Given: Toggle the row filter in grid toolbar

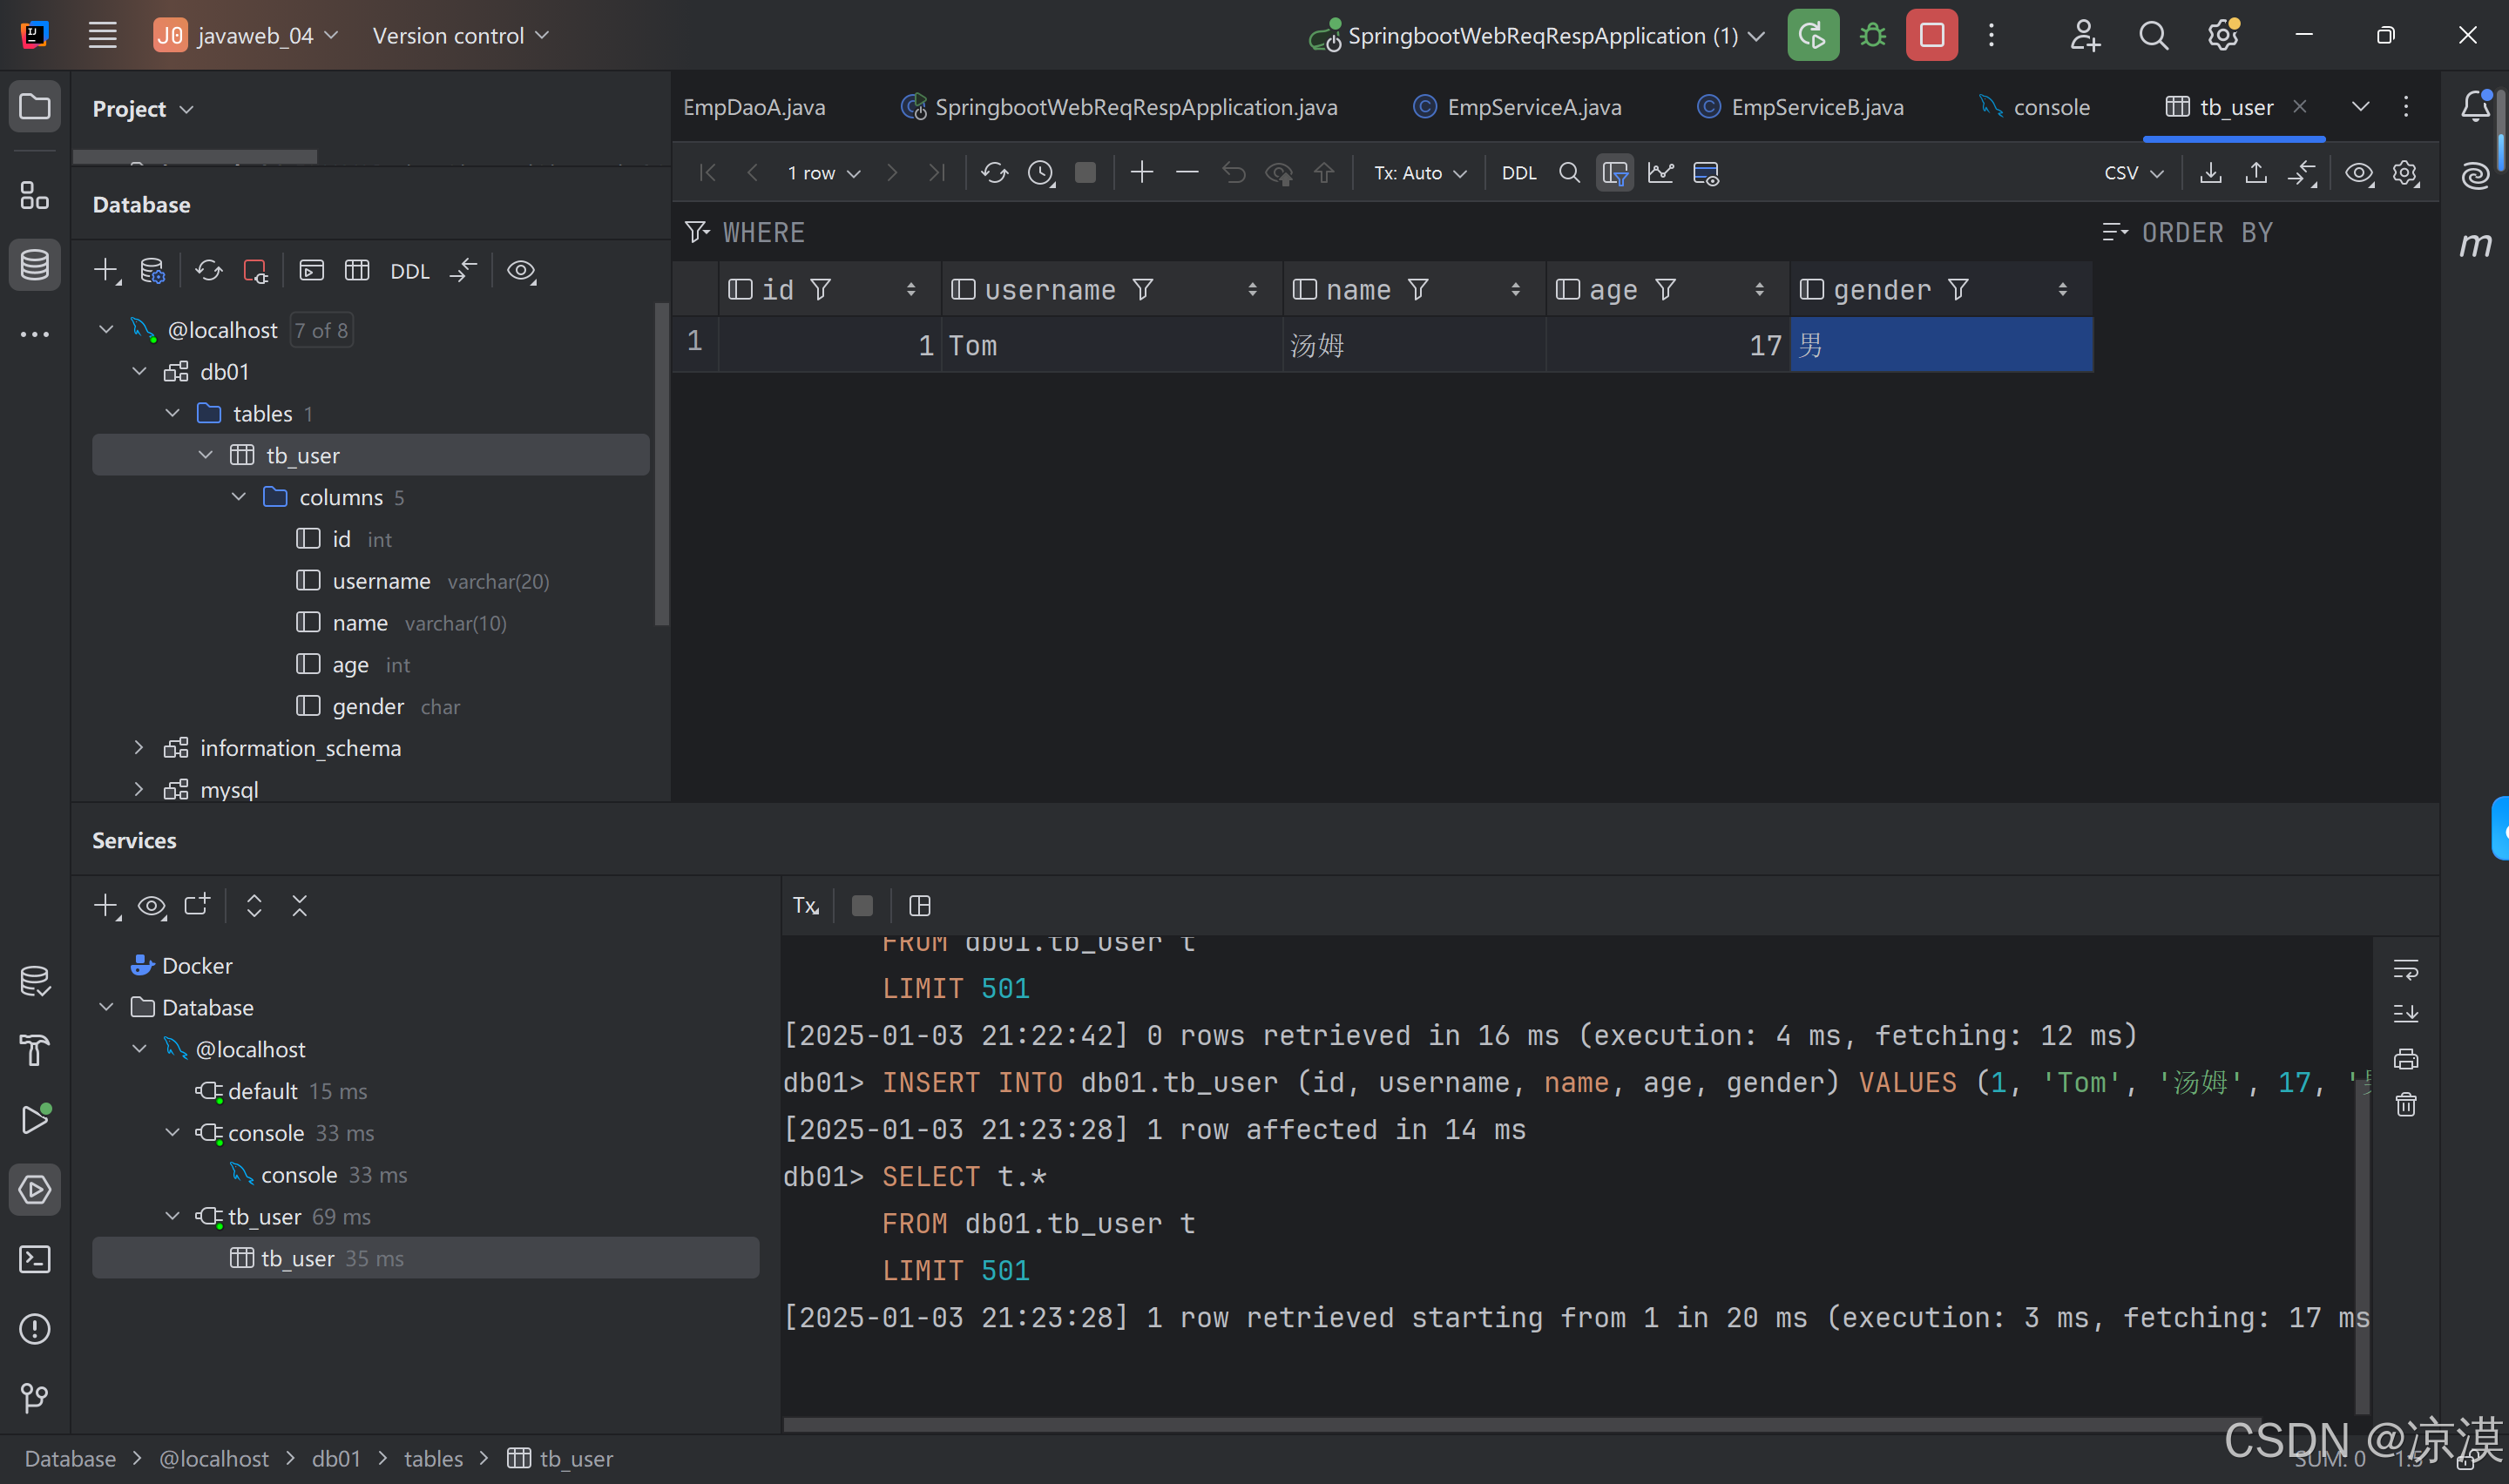Looking at the screenshot, I should (x=1614, y=172).
